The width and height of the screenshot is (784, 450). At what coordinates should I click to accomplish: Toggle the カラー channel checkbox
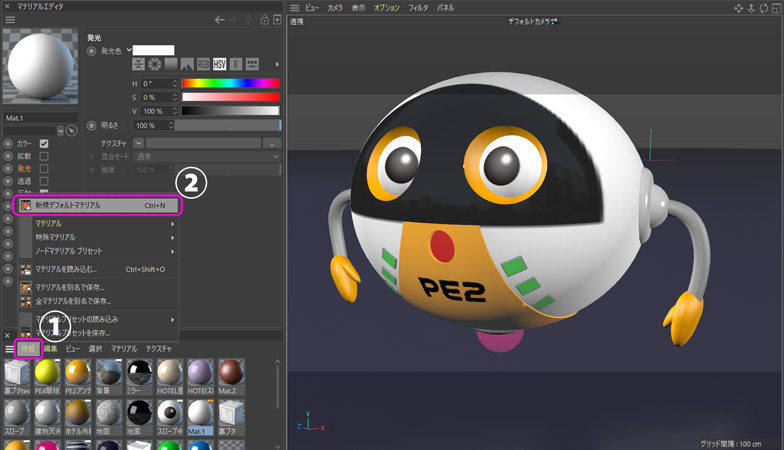[x=44, y=144]
